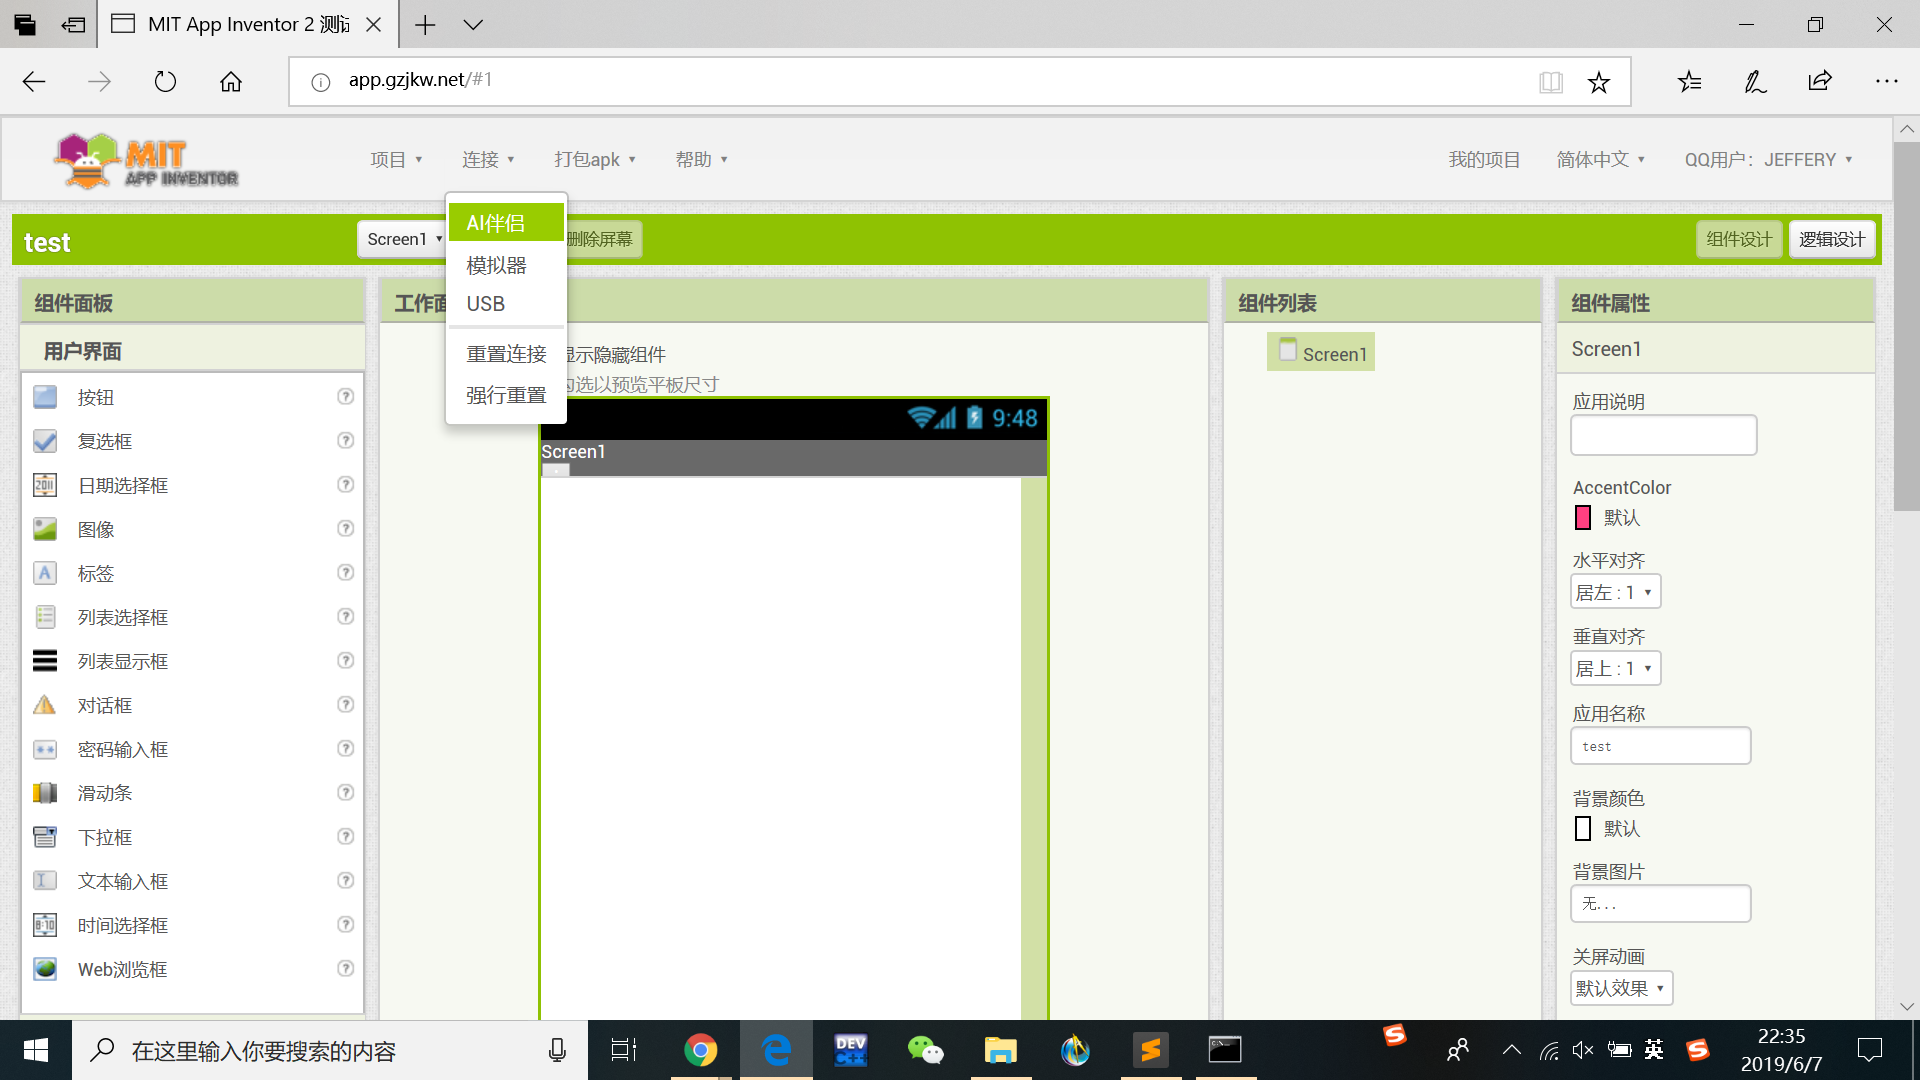The width and height of the screenshot is (1920, 1080).
Task: Open help for the 对话框 component
Action: tap(345, 705)
